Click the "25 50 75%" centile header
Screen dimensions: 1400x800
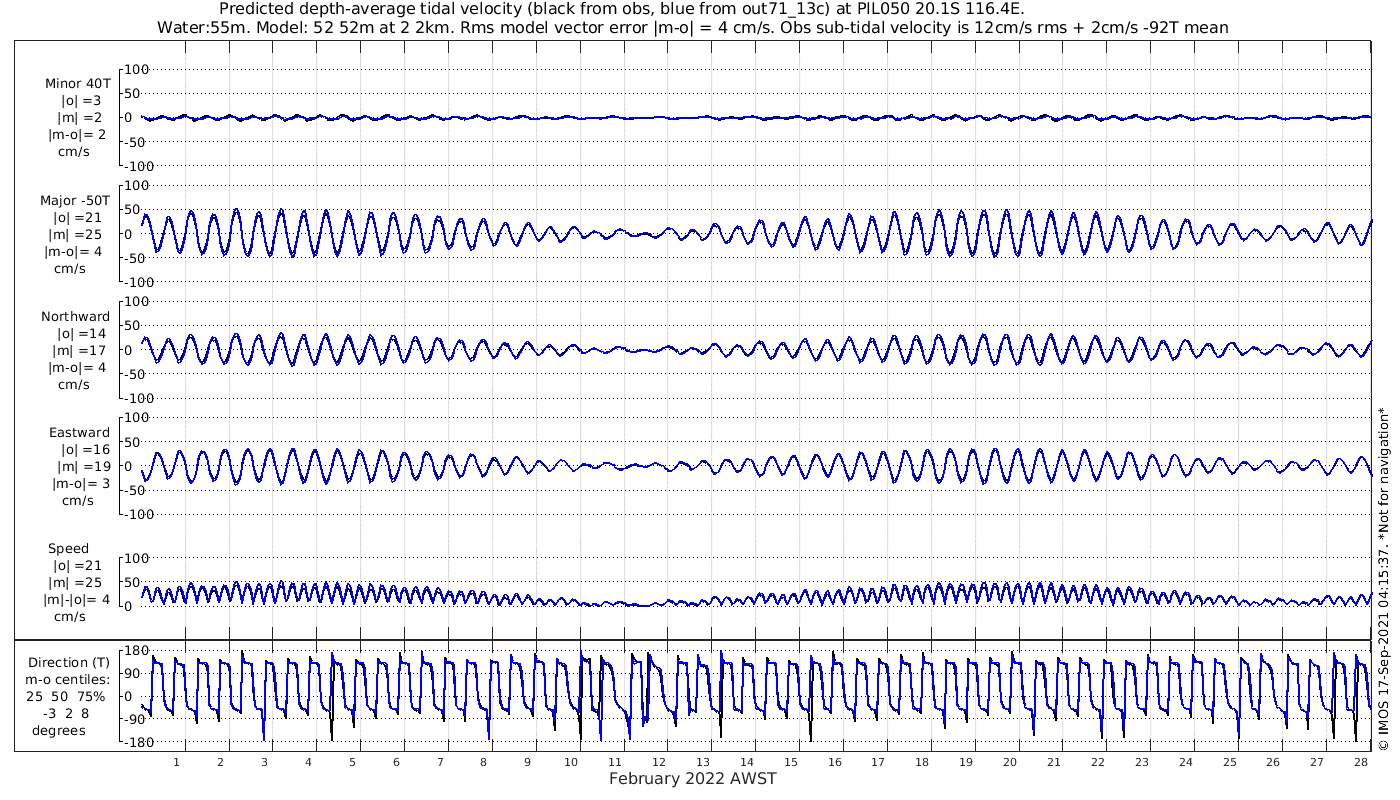[65, 696]
